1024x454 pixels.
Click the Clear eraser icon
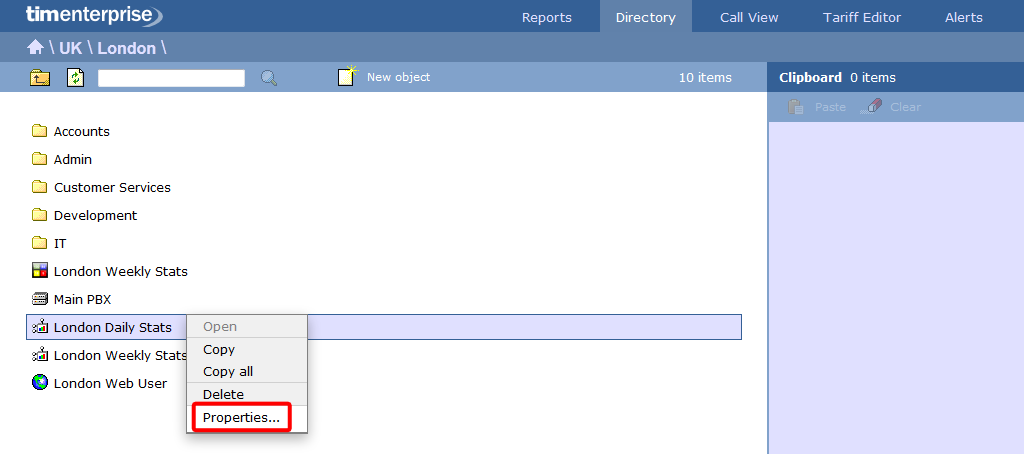(871, 107)
